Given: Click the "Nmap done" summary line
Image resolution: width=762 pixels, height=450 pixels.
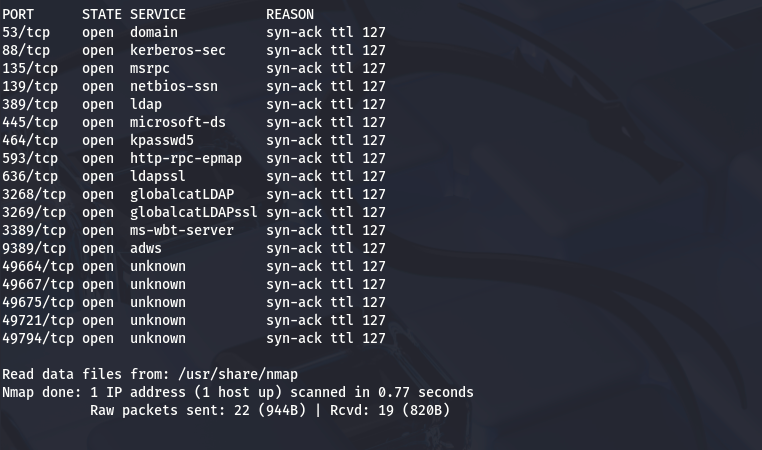Looking at the screenshot, I should (x=238, y=392).
